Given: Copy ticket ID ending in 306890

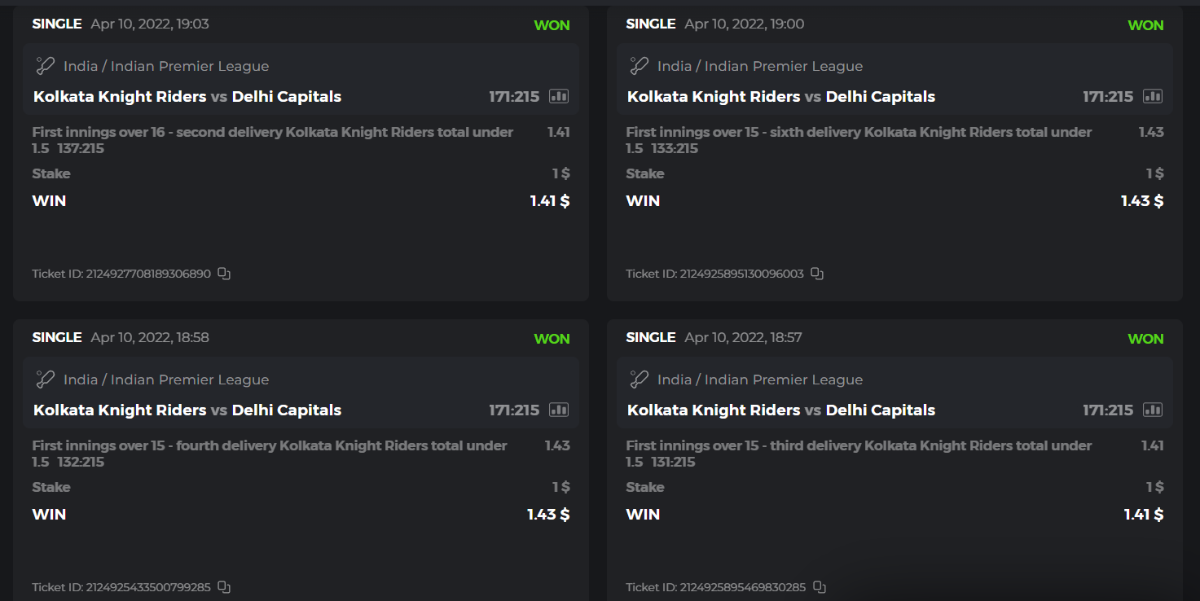Looking at the screenshot, I should pyautogui.click(x=224, y=274).
